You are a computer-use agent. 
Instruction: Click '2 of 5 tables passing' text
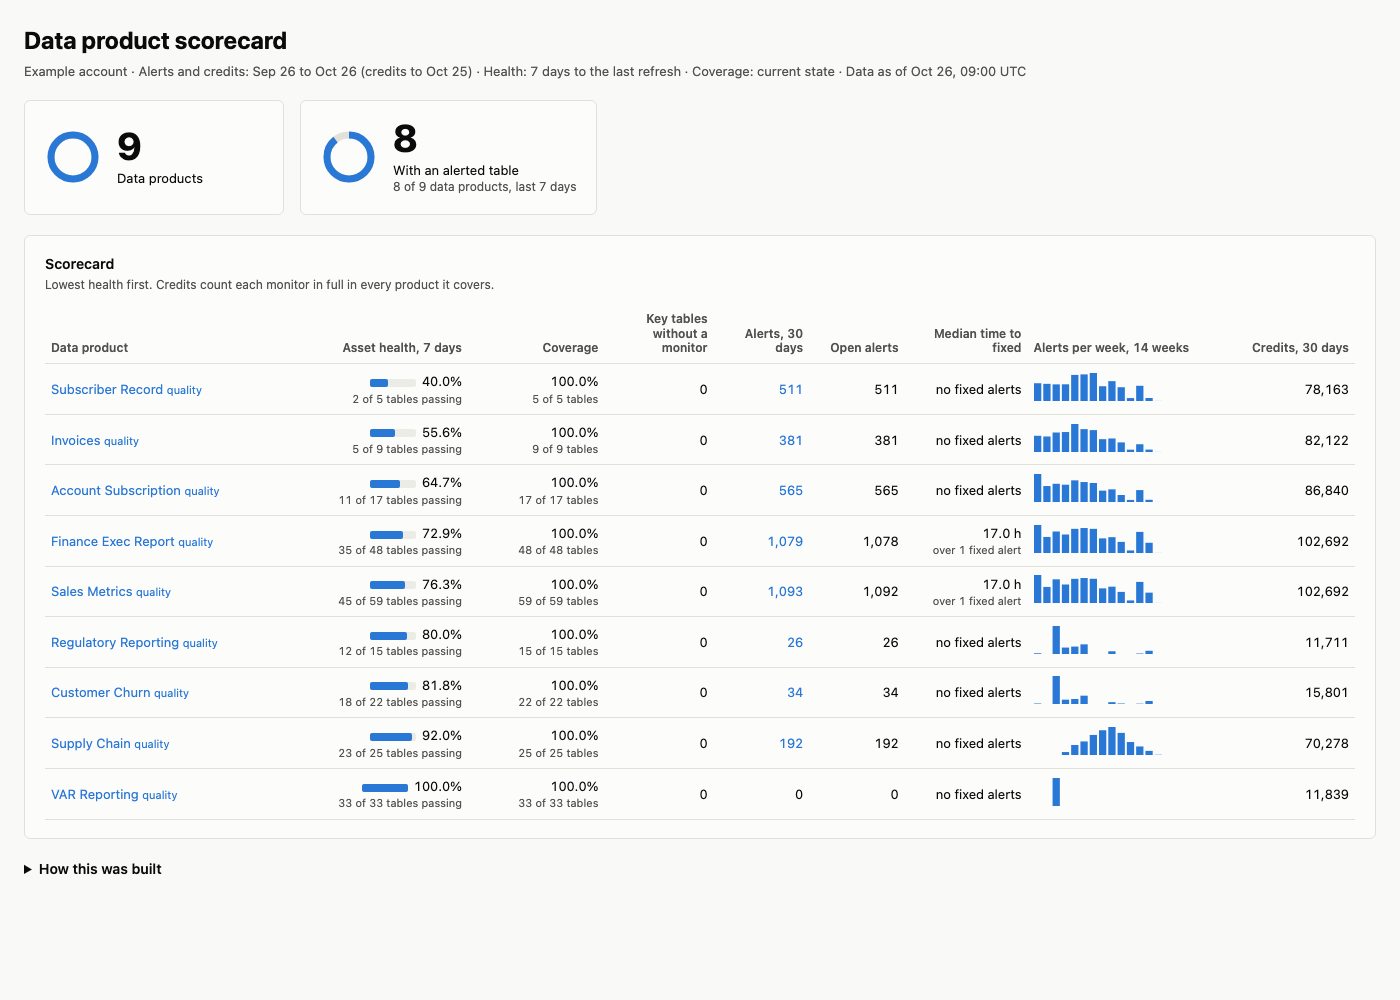407,399
